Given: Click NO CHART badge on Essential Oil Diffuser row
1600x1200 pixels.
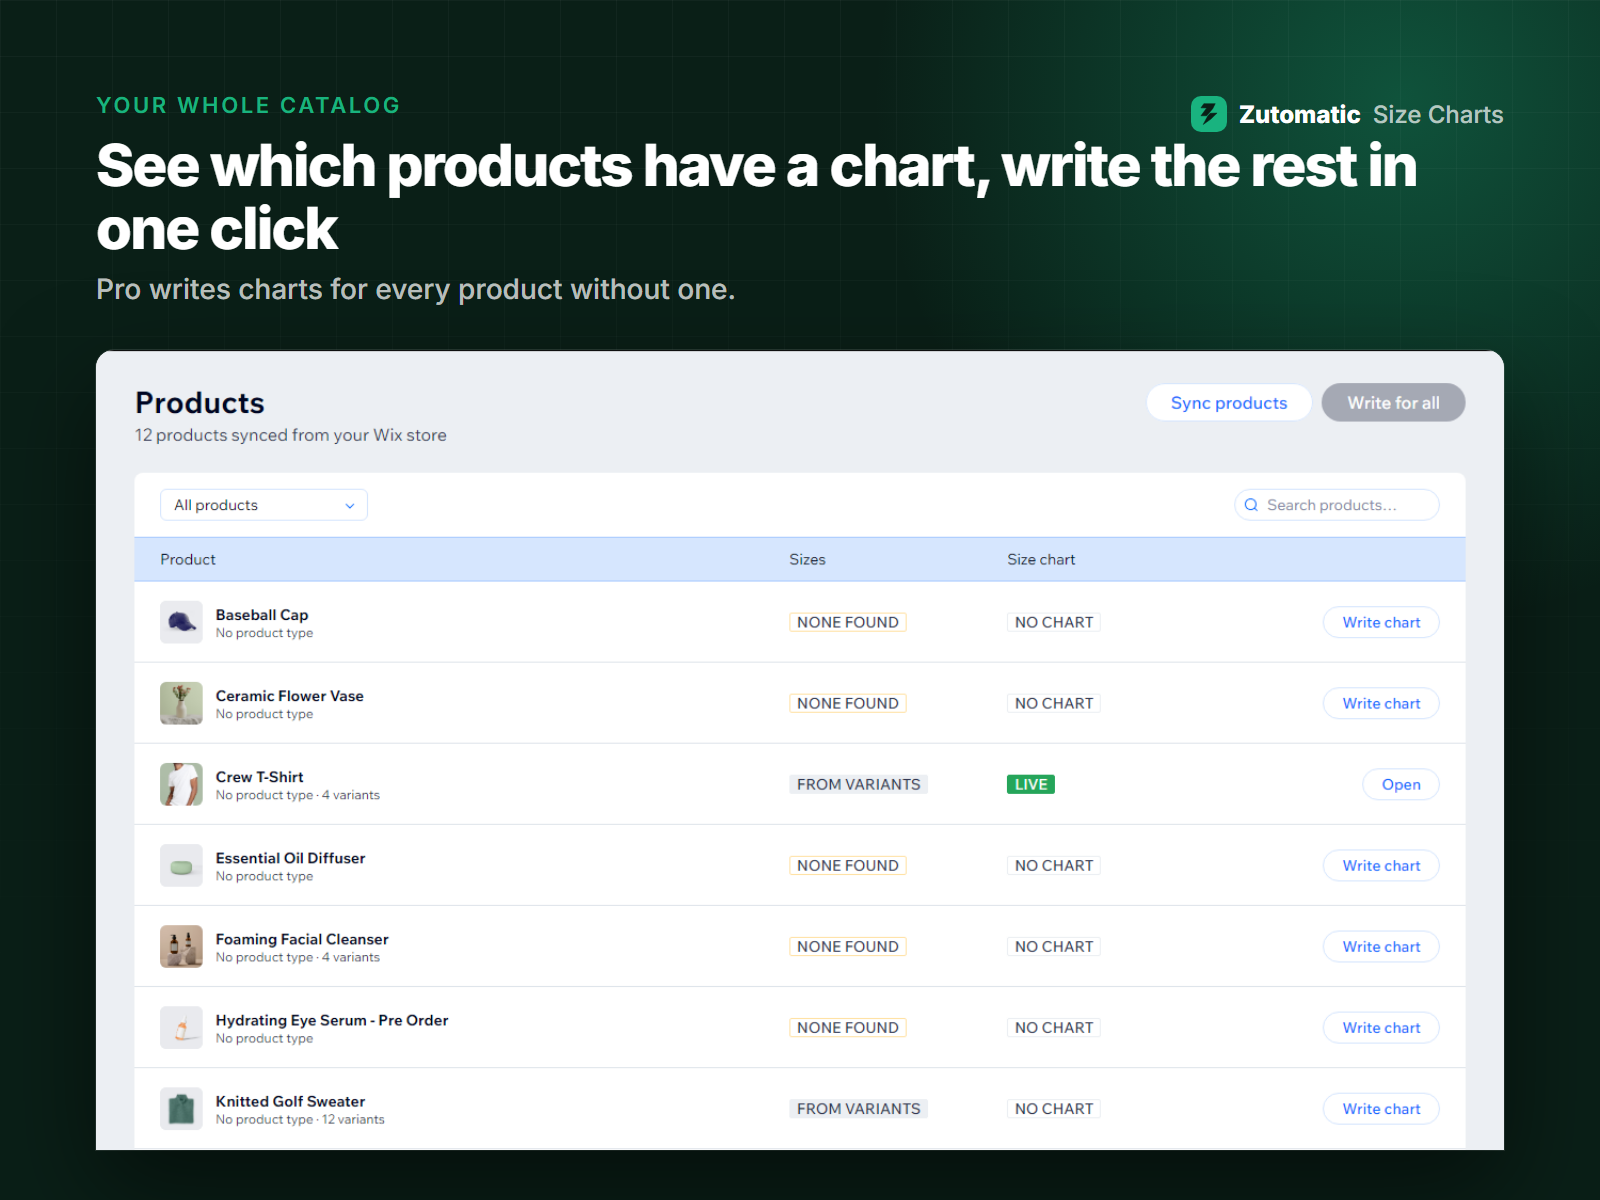Looking at the screenshot, I should 1054,865.
